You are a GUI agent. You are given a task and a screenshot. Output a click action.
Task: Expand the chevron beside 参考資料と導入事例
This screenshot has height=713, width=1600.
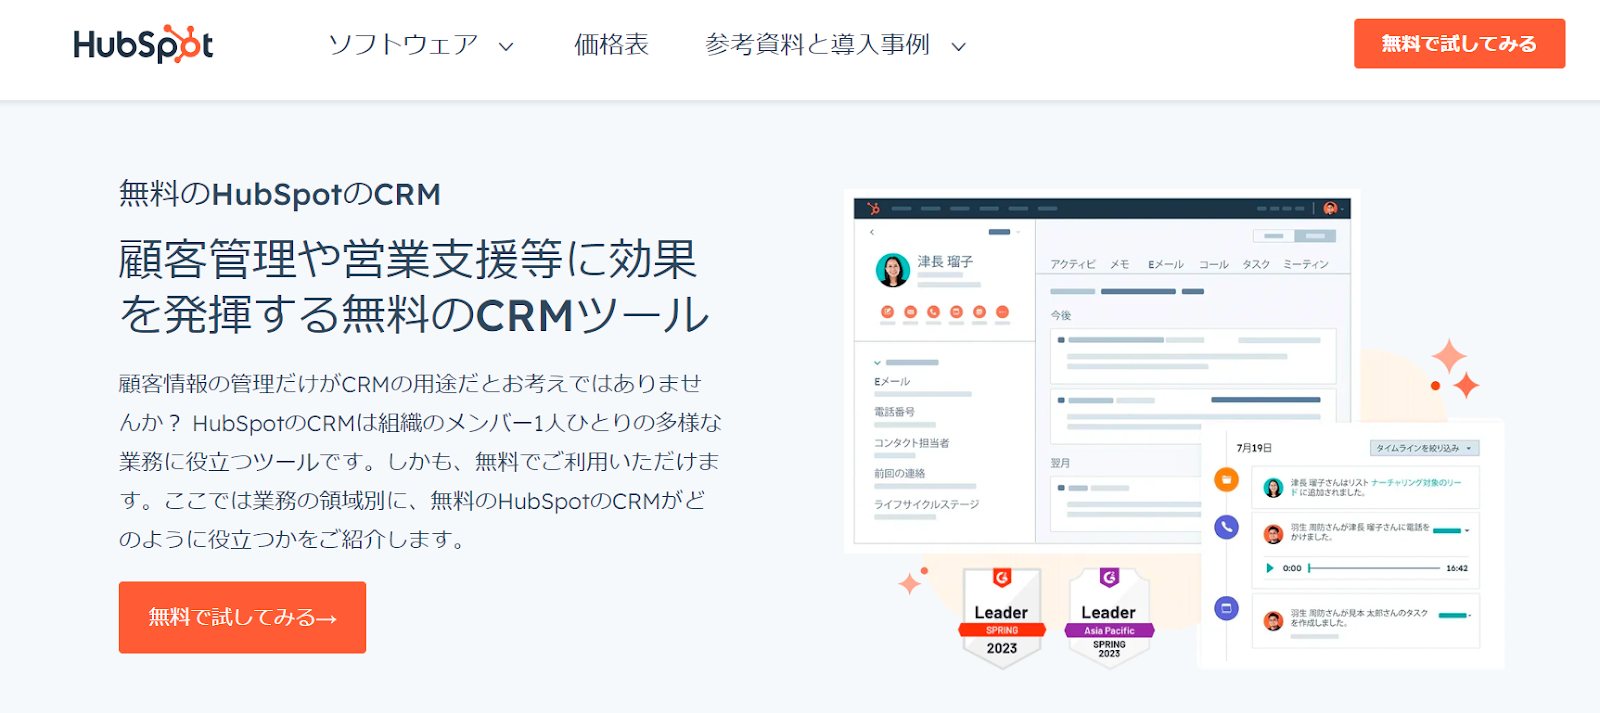point(958,46)
